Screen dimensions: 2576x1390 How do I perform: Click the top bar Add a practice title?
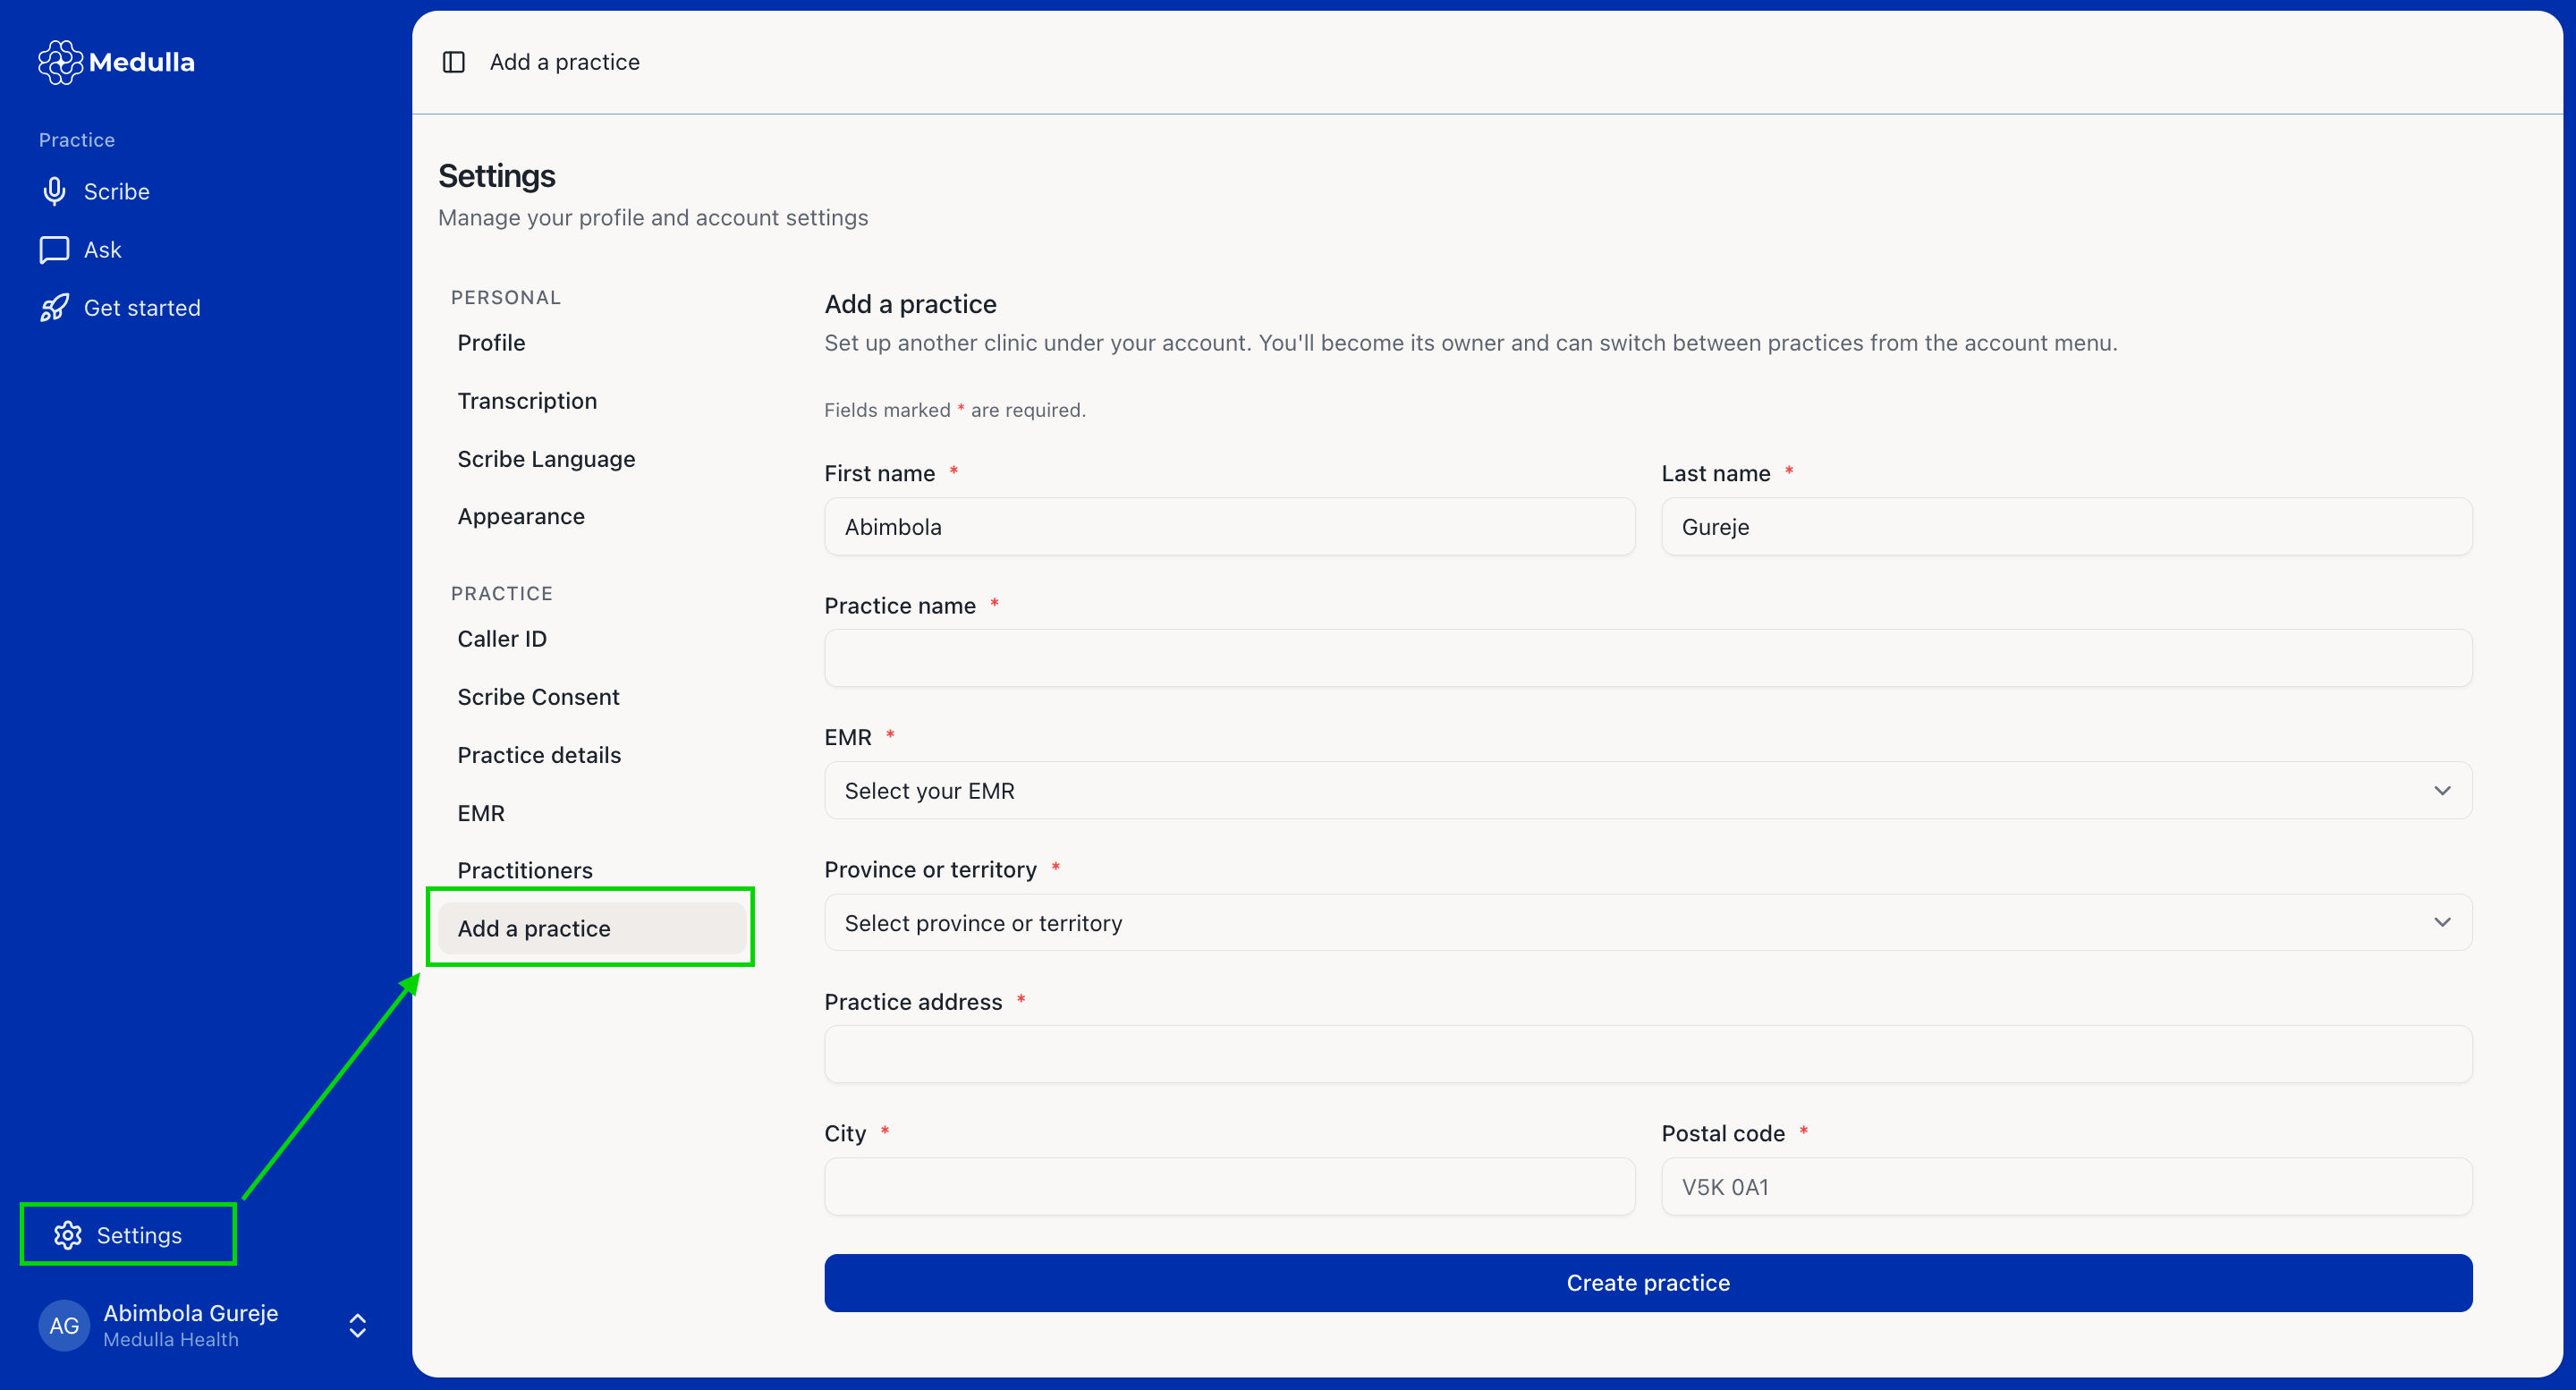pyautogui.click(x=565, y=62)
